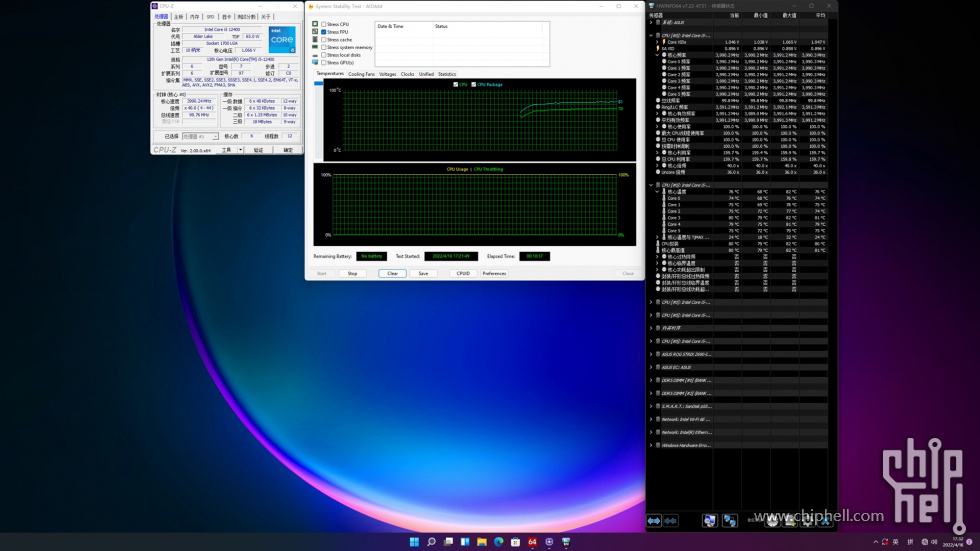This screenshot has height=551, width=980.
Task: Switch to the SPD tab in CPU-Z
Action: point(211,17)
